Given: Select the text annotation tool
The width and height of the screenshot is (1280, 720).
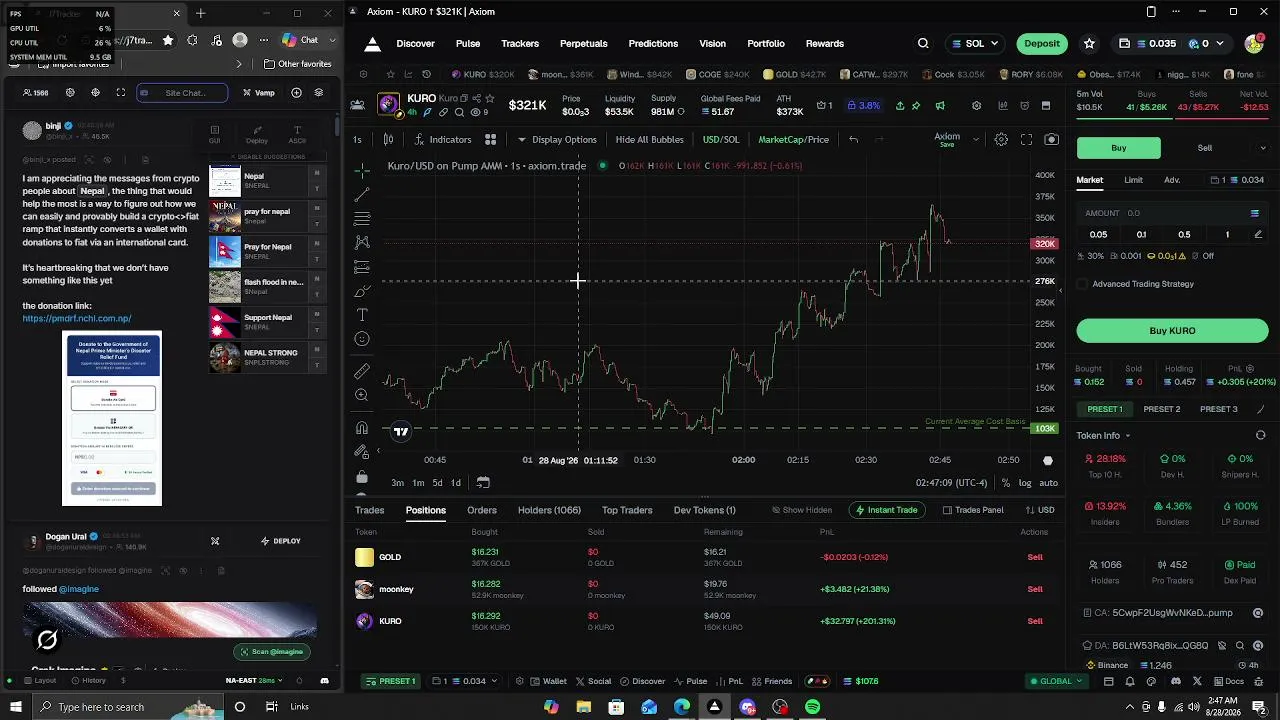Looking at the screenshot, I should click(362, 315).
